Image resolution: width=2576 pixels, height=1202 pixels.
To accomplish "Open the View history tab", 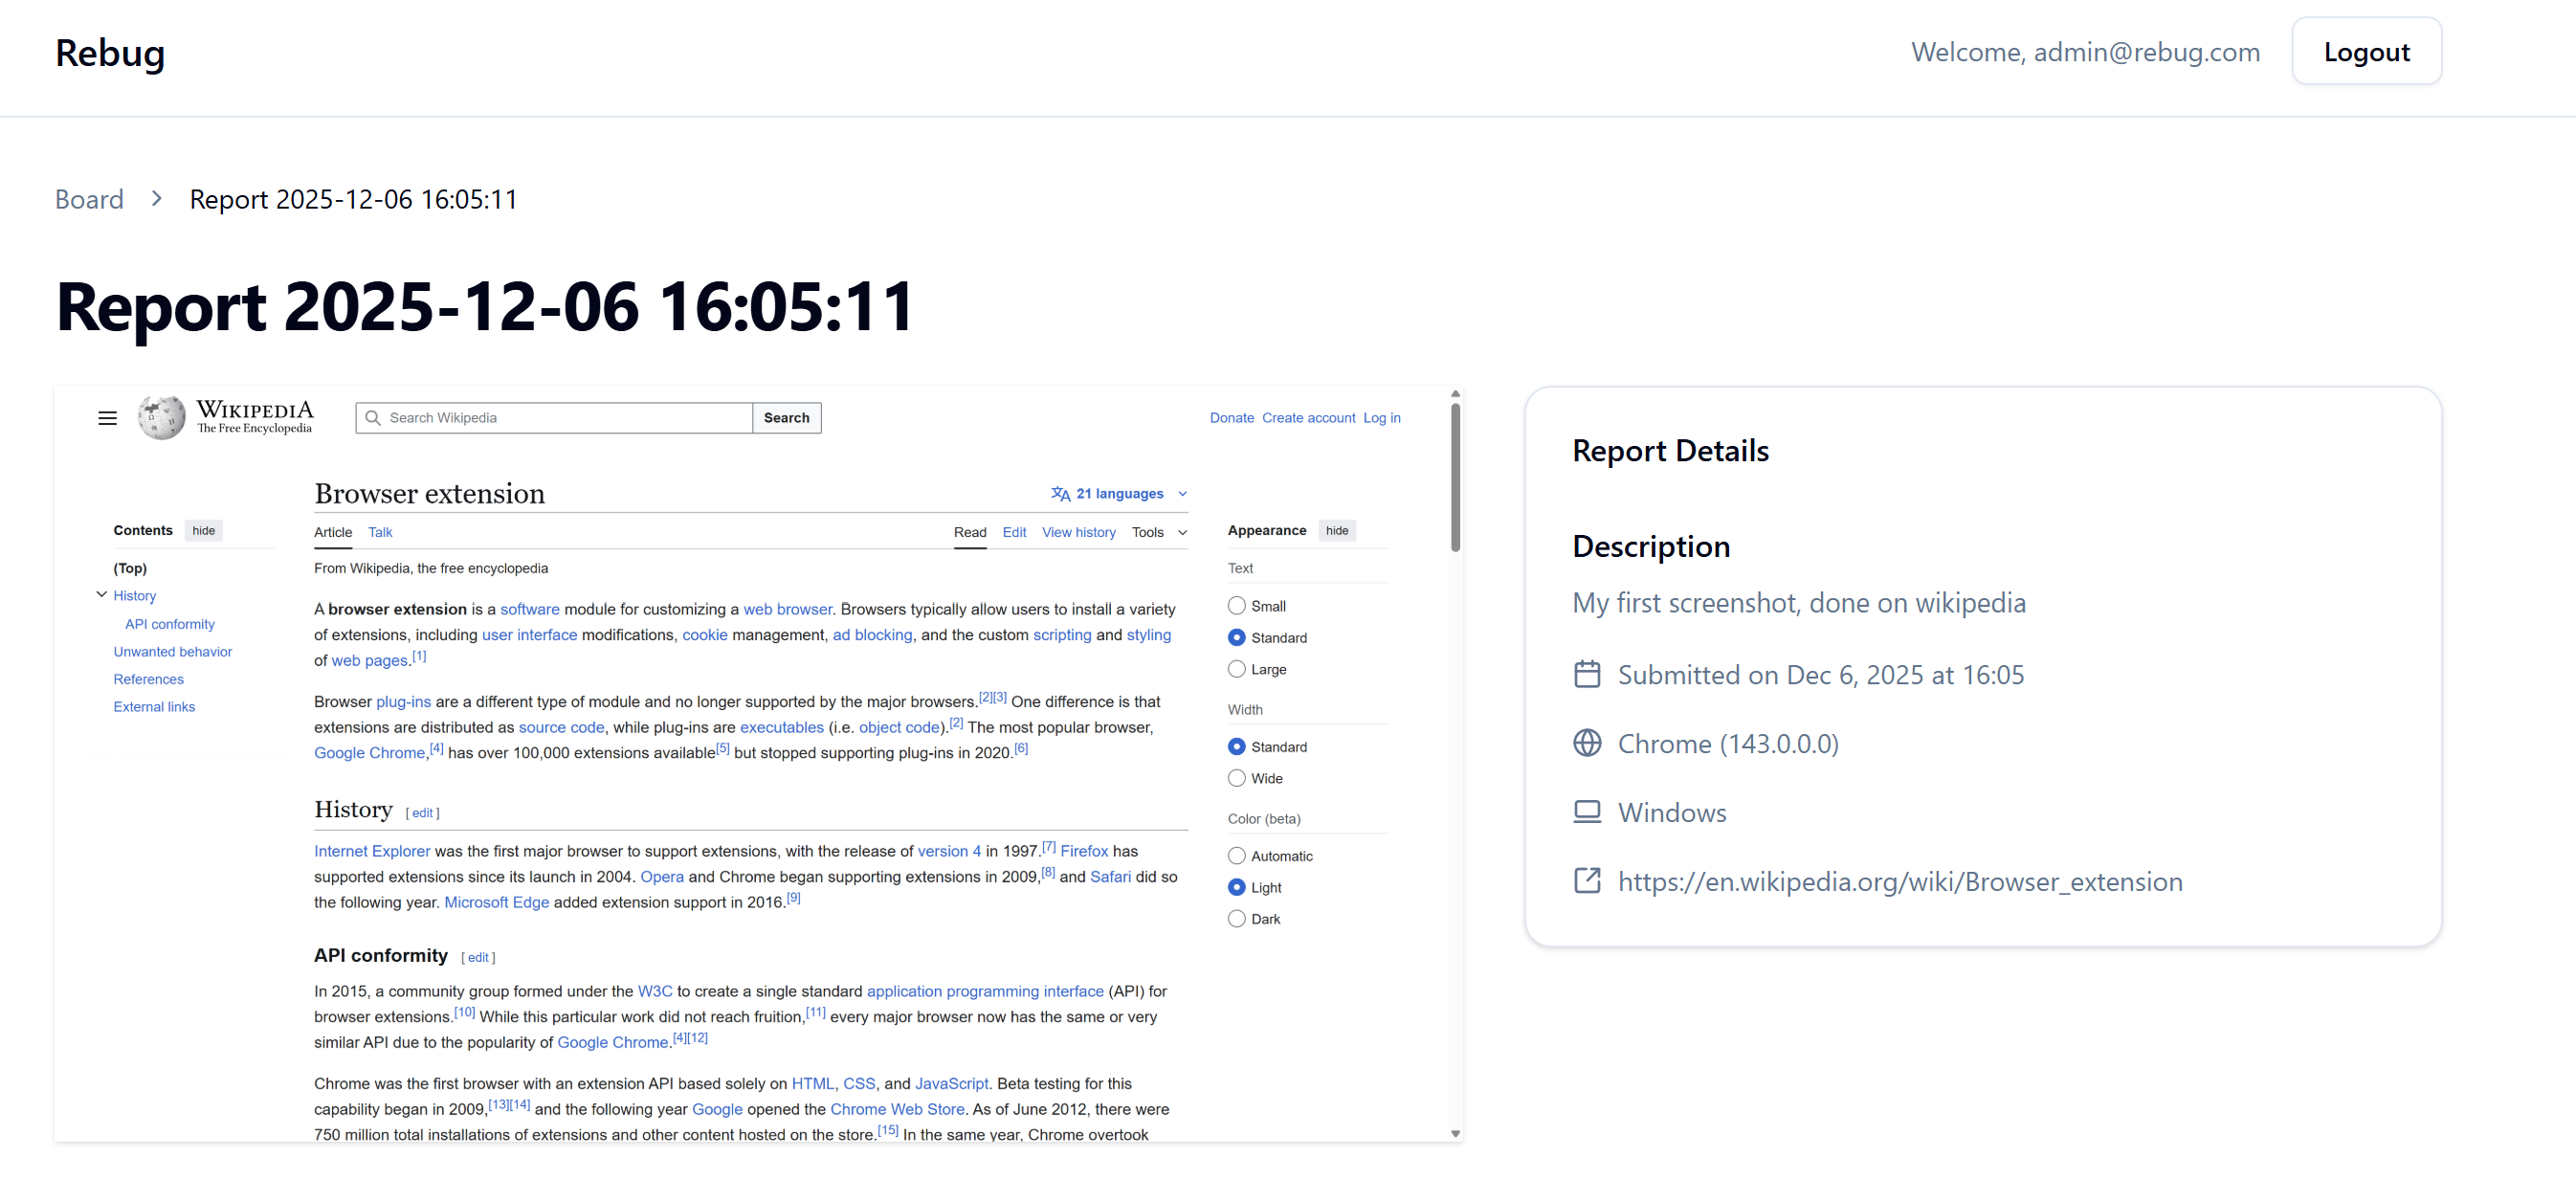I will pyautogui.click(x=1078, y=532).
